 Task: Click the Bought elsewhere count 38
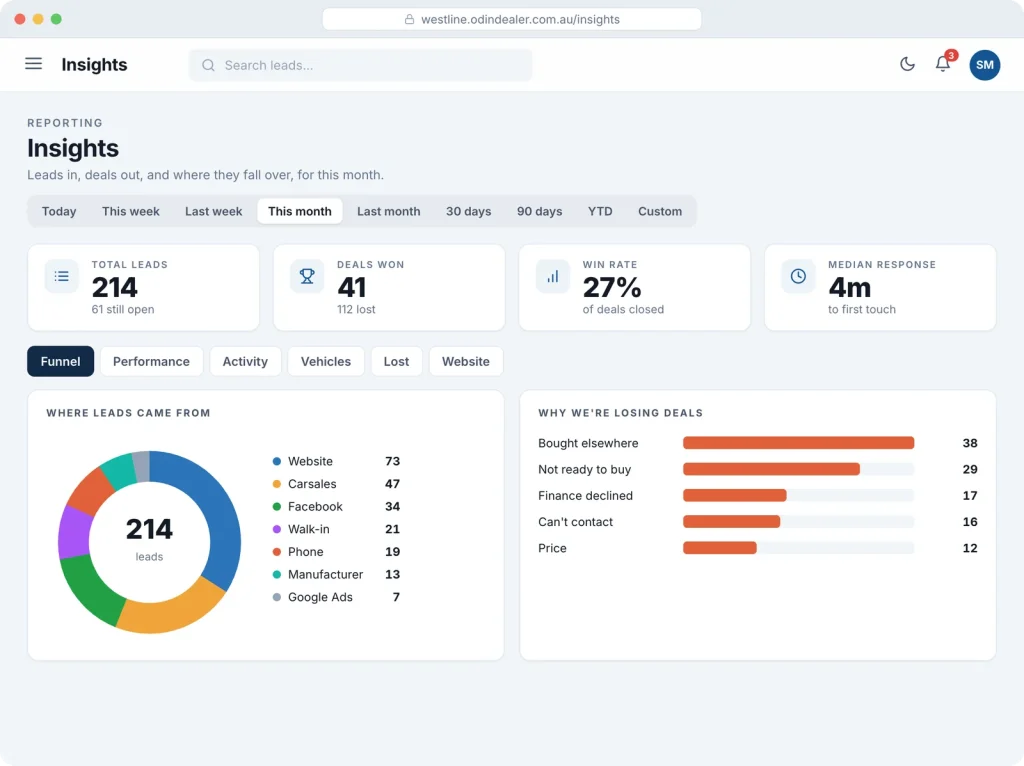click(970, 443)
